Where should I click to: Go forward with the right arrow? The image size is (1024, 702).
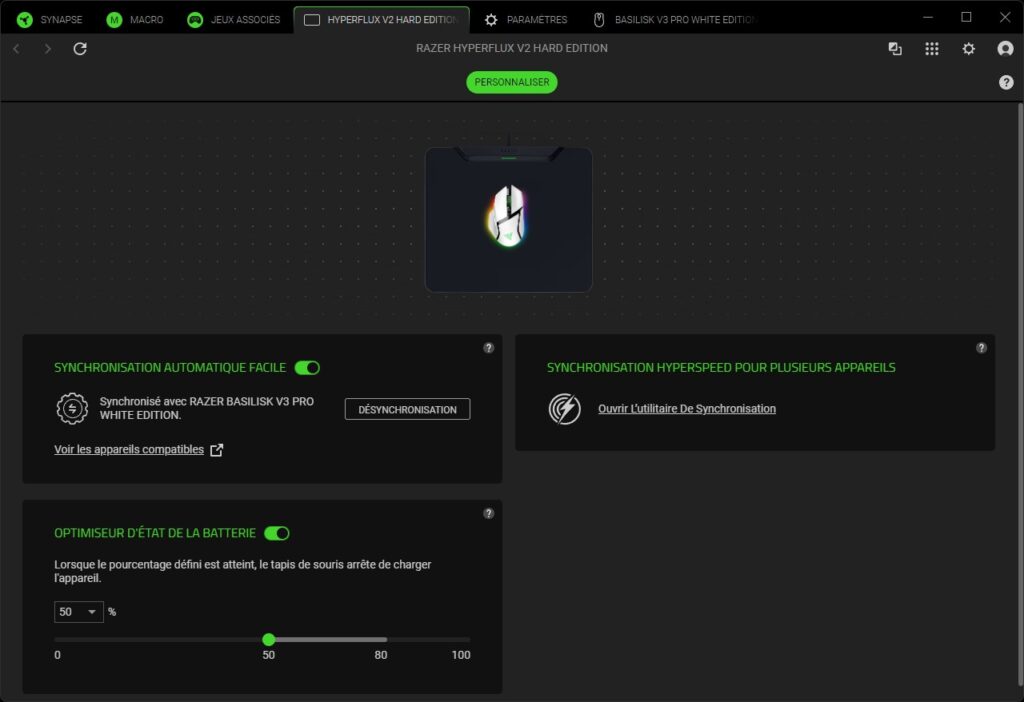48,48
